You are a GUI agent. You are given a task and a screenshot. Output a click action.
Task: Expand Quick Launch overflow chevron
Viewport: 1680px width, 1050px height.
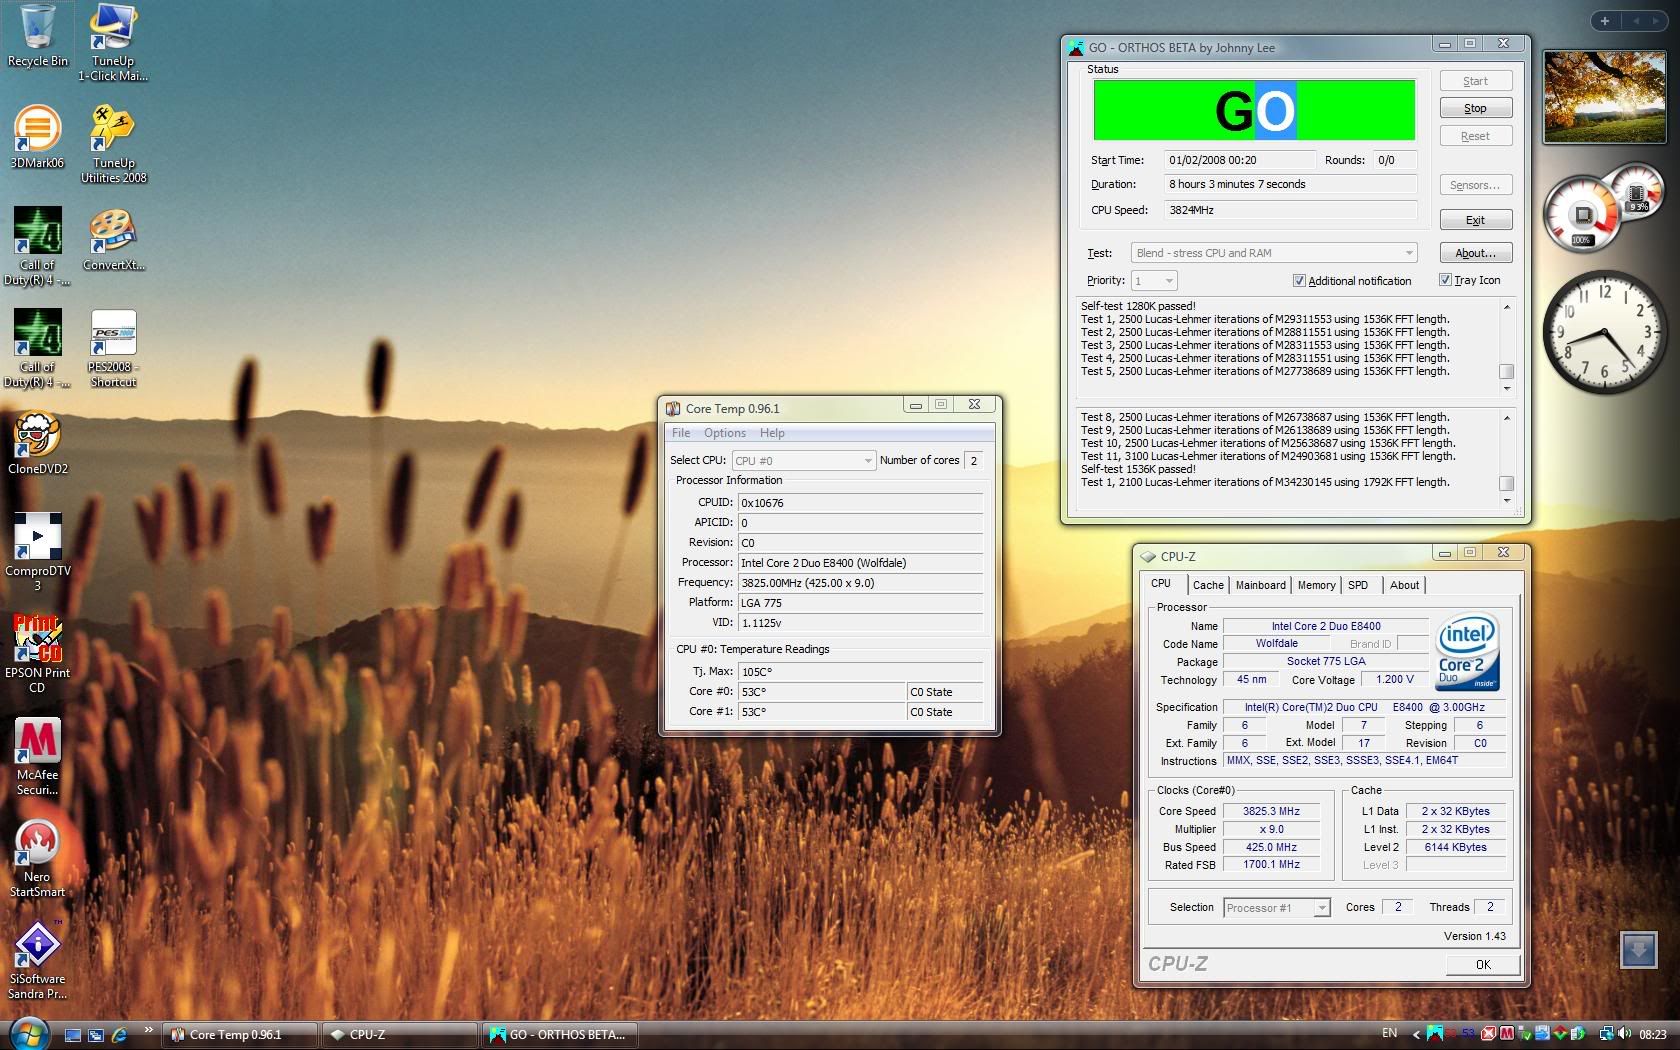tap(149, 1030)
